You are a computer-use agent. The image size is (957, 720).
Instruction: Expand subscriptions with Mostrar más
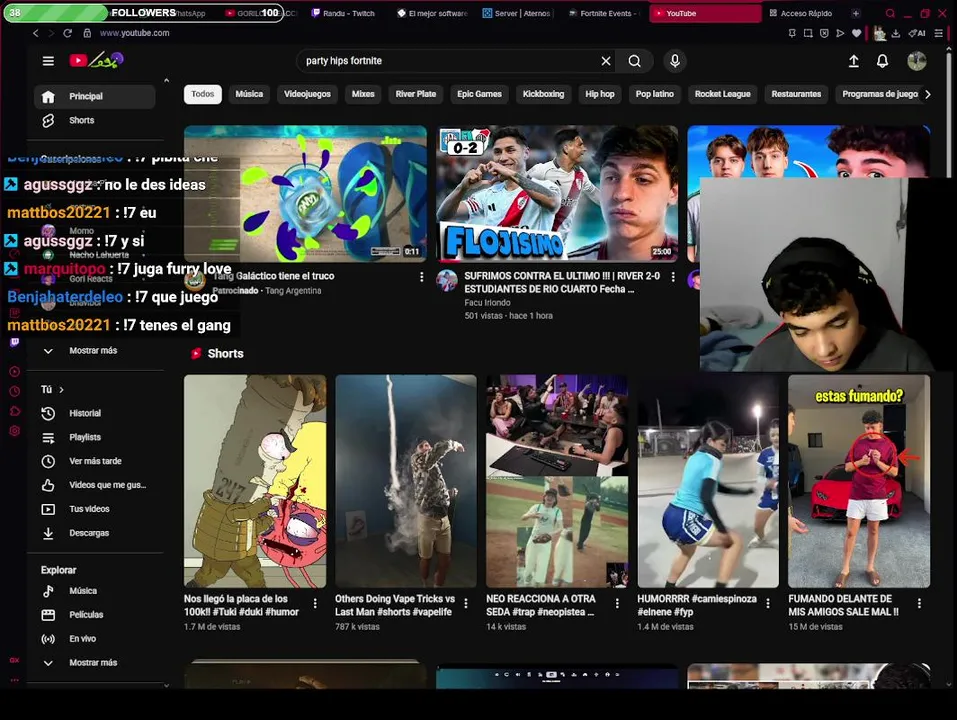pyautogui.click(x=95, y=351)
